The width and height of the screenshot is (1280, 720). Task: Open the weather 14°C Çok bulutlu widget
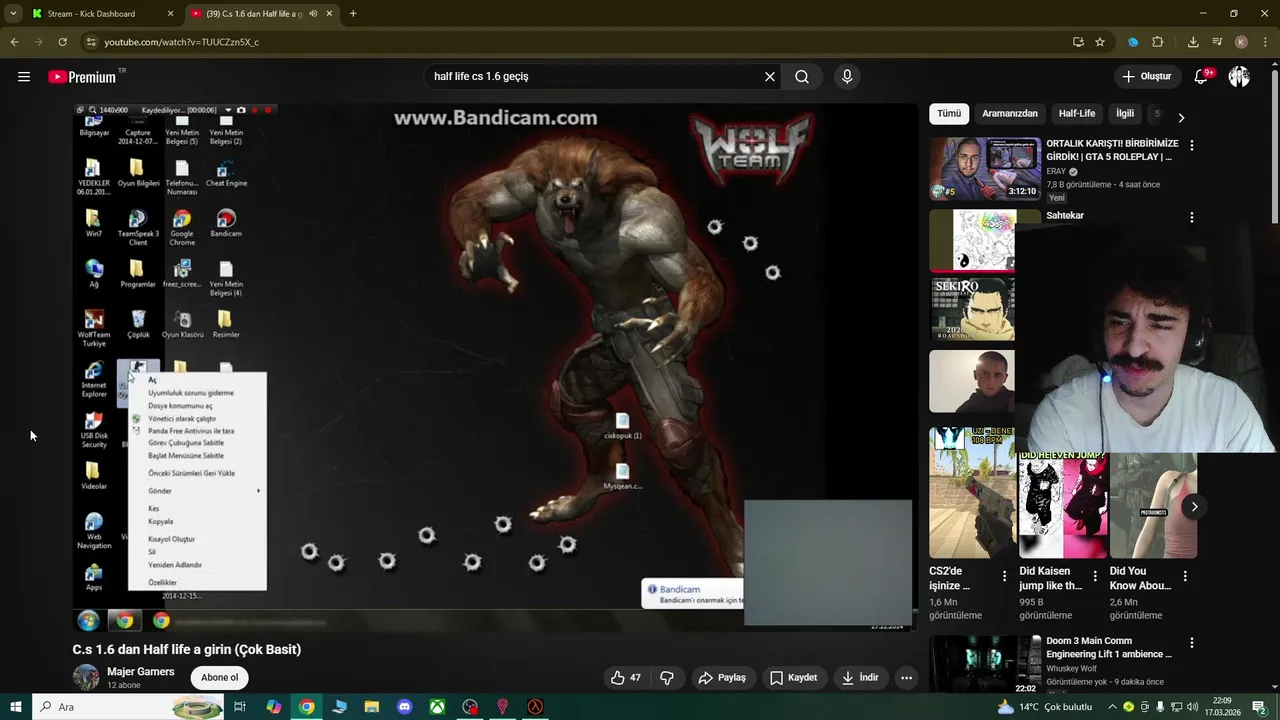(x=1044, y=707)
